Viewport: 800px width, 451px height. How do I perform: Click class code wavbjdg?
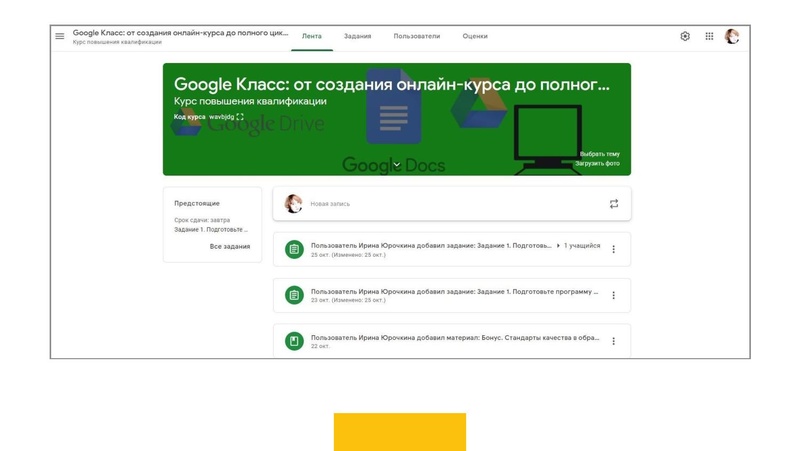(221, 117)
